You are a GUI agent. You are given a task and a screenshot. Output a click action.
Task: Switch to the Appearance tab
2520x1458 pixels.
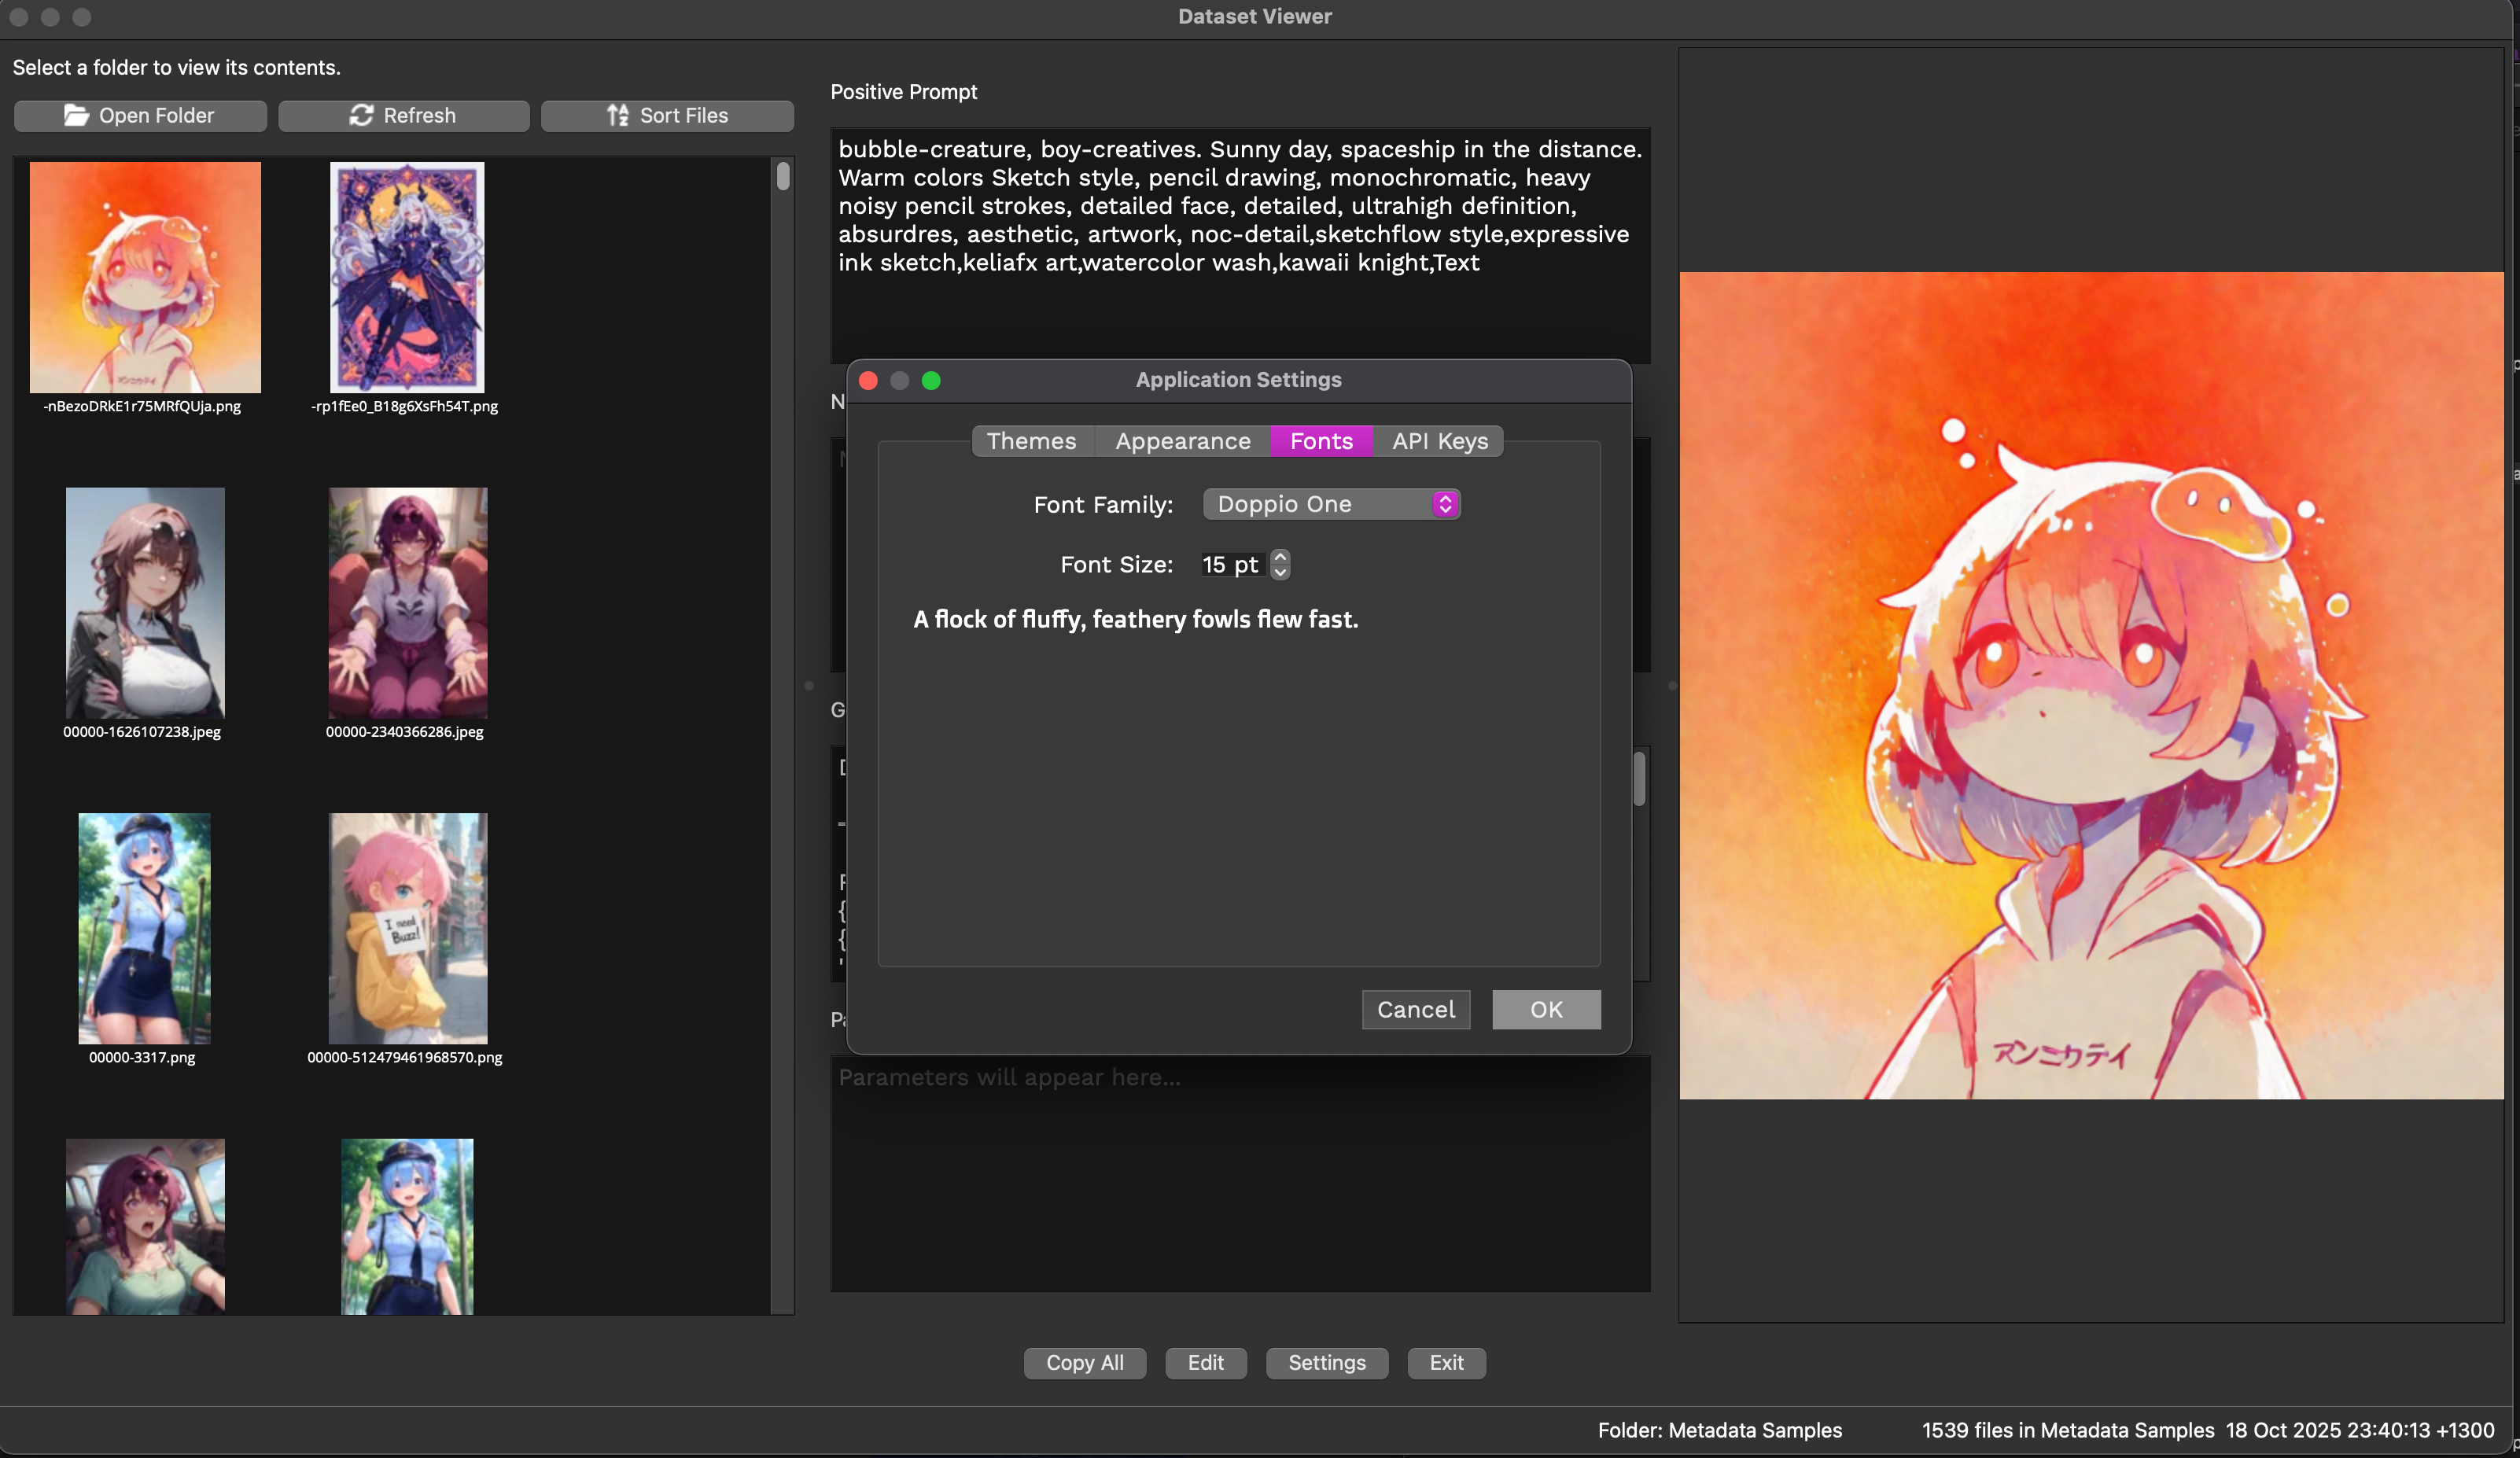[1182, 441]
